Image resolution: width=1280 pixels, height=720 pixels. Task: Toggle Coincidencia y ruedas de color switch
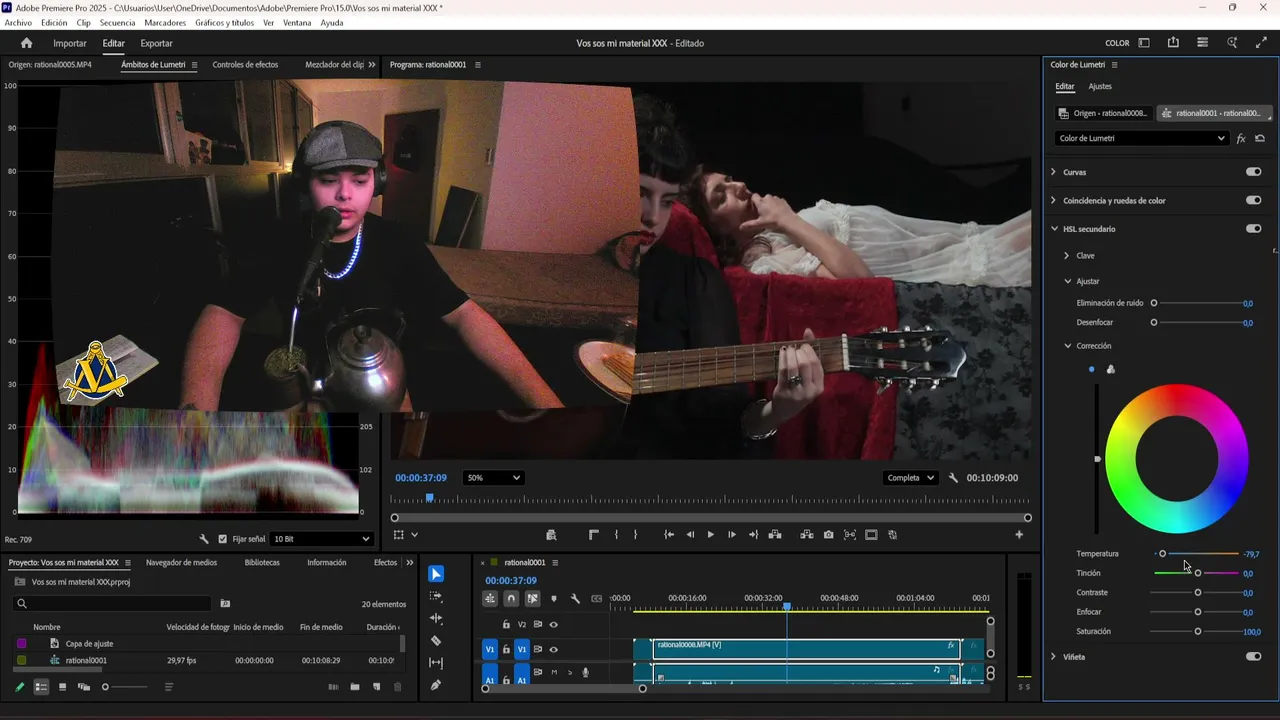point(1253,201)
